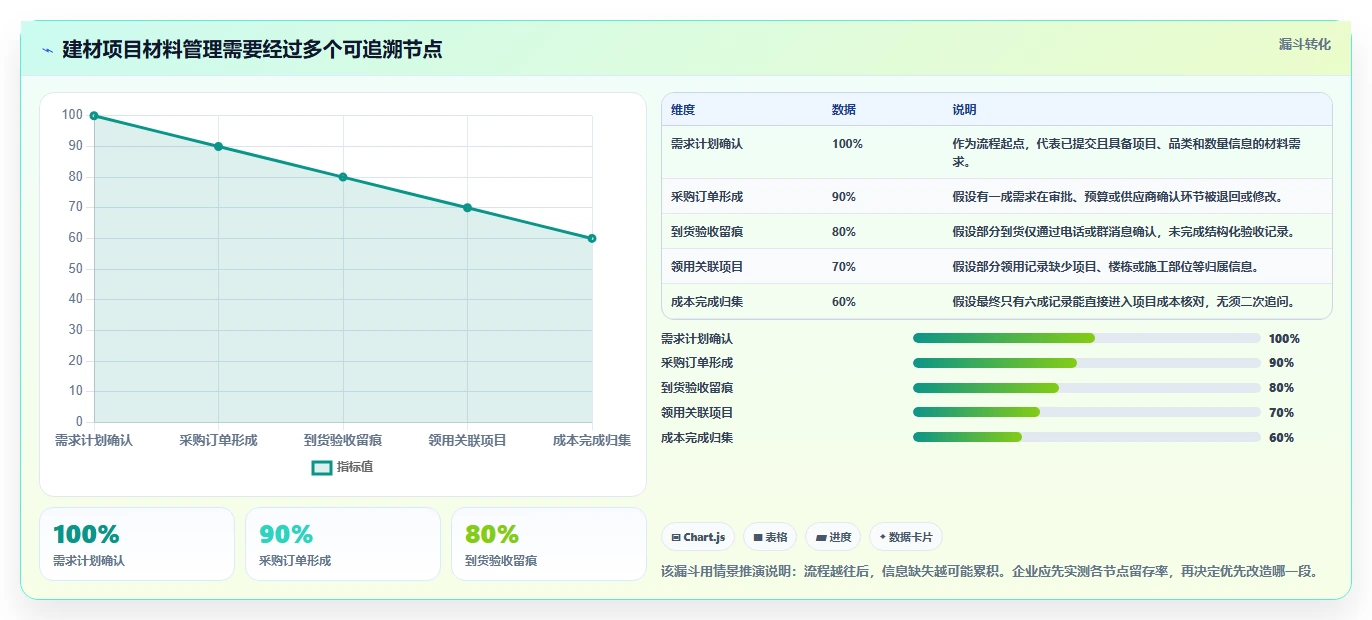The height and width of the screenshot is (620, 1372).
Task: Open the 90% 采购订单形成 stat card
Action: click(x=343, y=544)
